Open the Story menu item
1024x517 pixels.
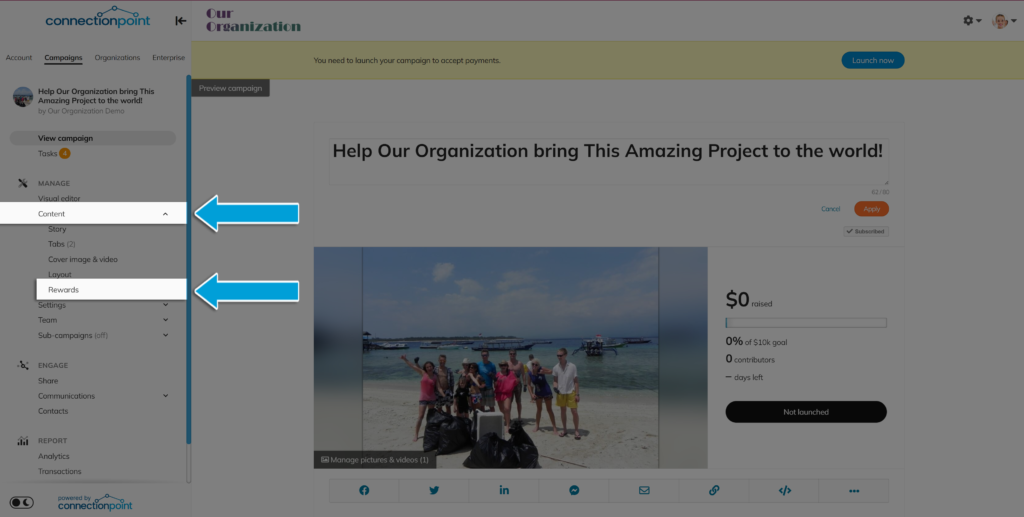[x=57, y=229]
